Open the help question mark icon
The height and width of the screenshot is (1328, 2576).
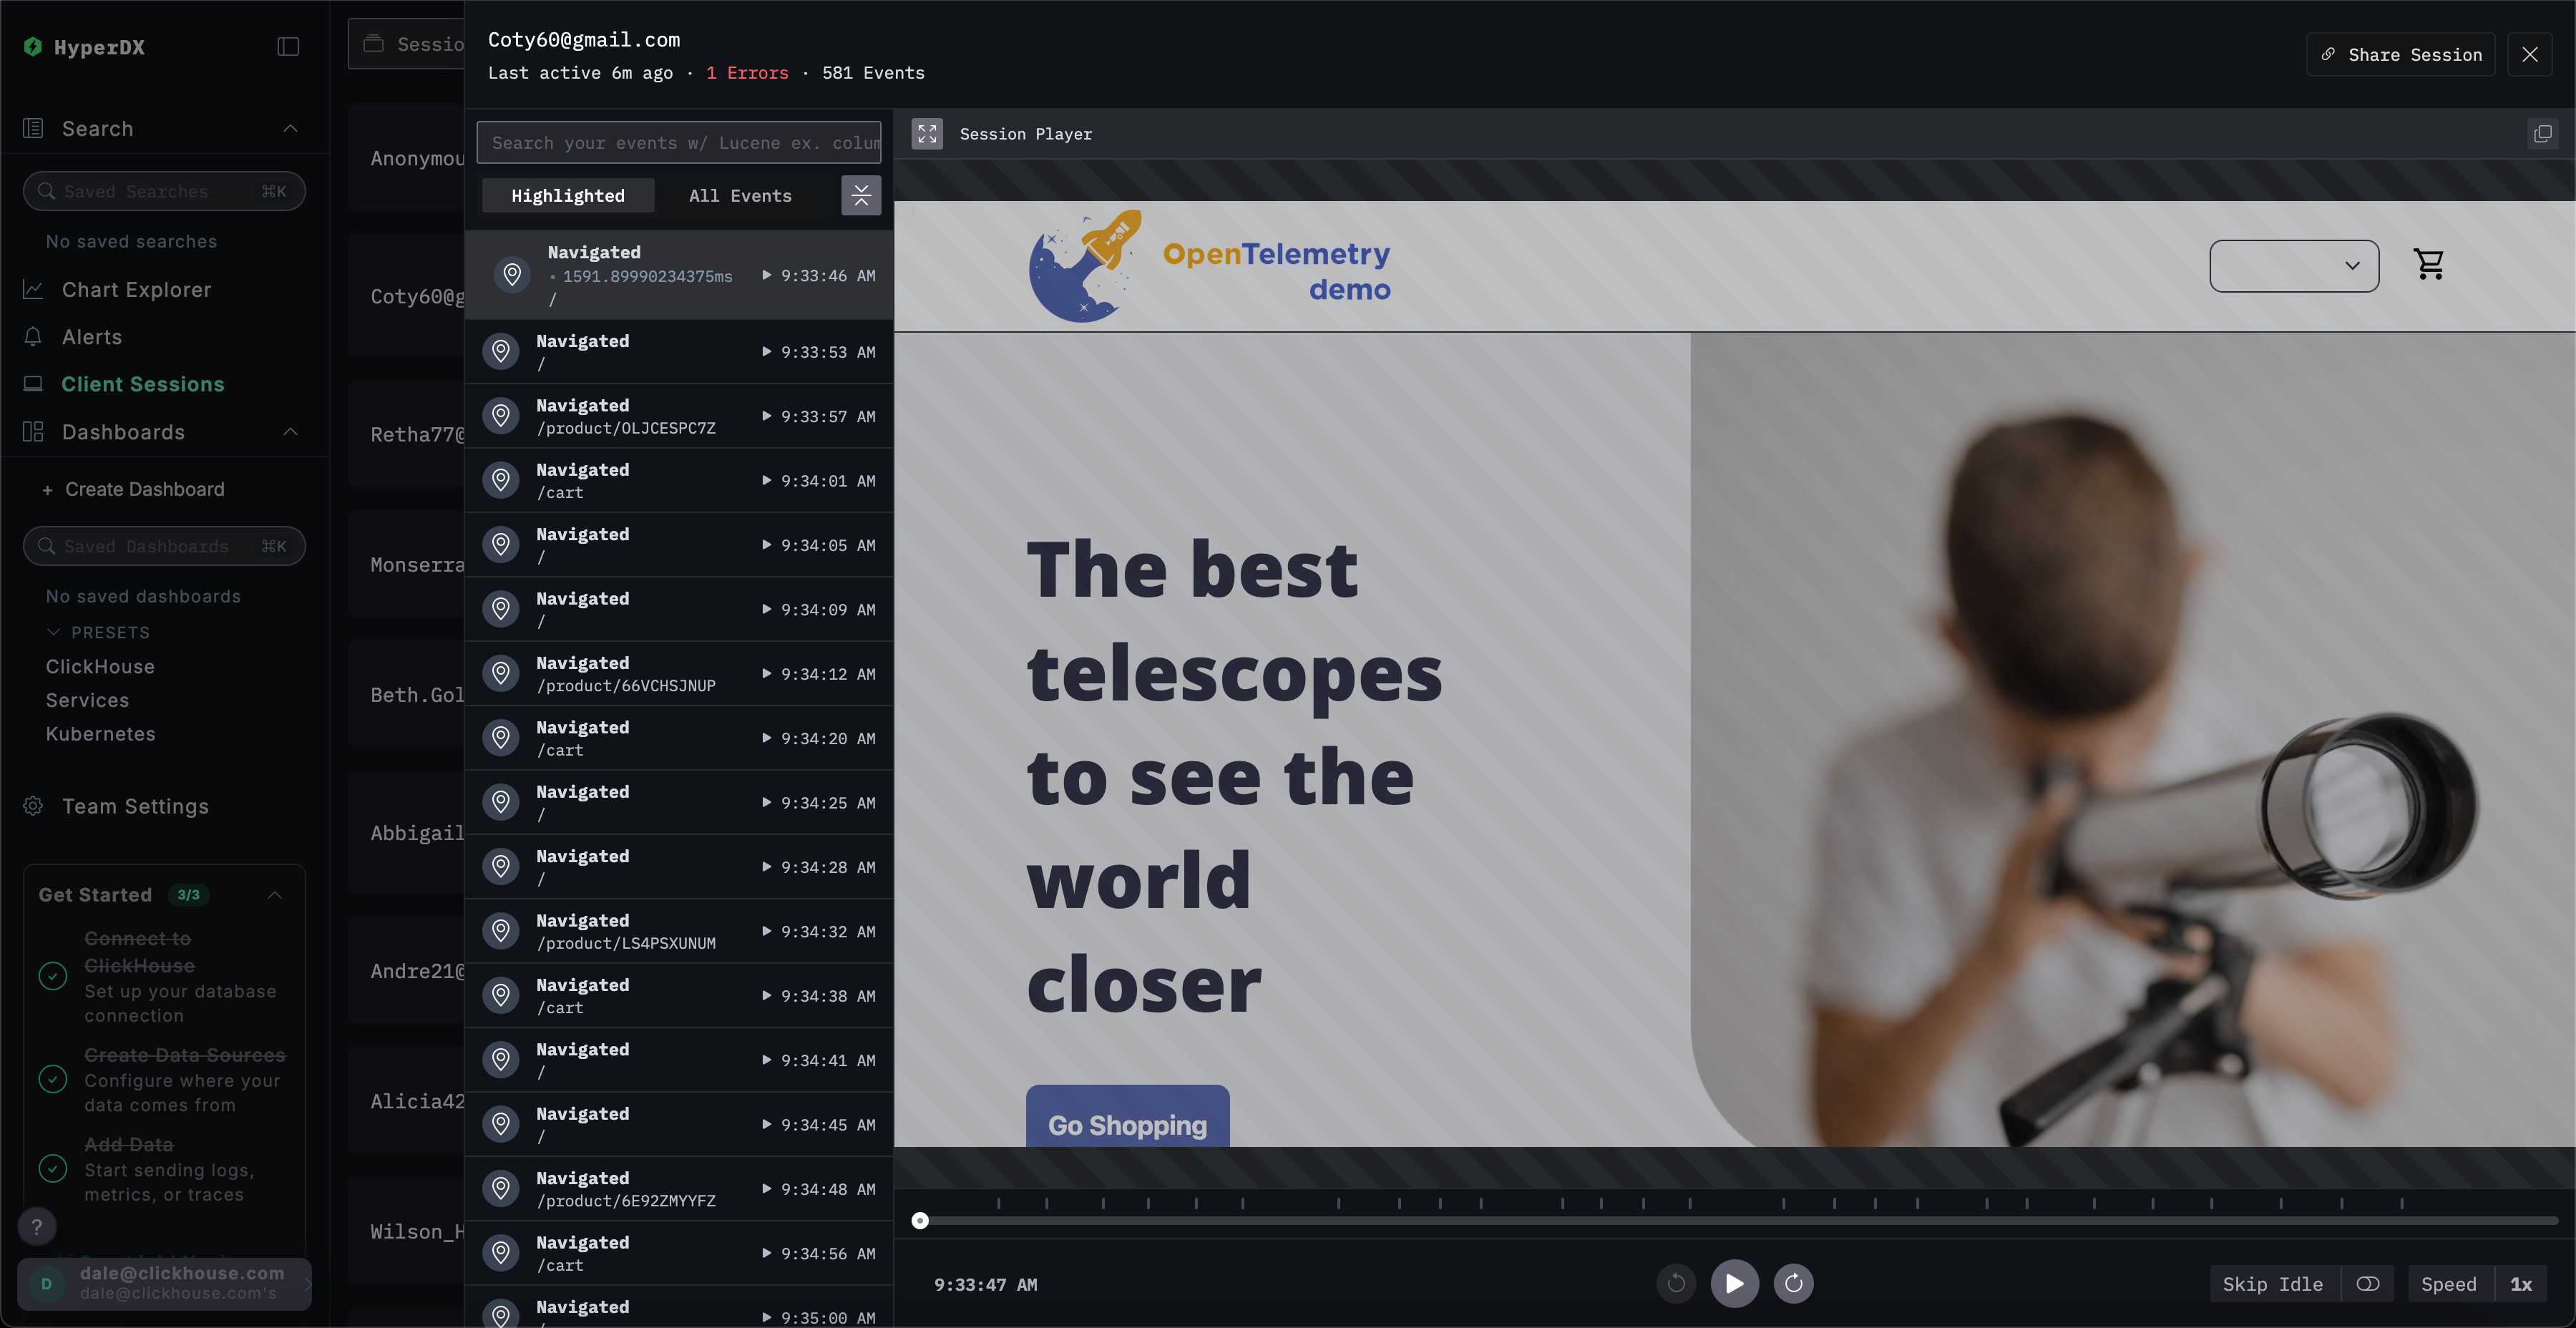click(37, 1226)
